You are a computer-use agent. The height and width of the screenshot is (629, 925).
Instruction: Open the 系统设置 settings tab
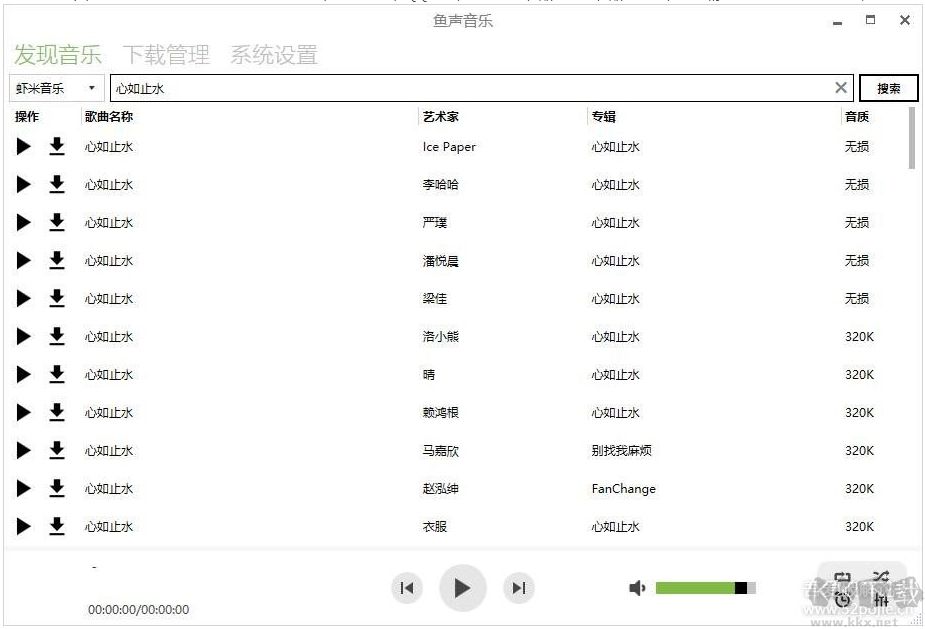(x=274, y=55)
